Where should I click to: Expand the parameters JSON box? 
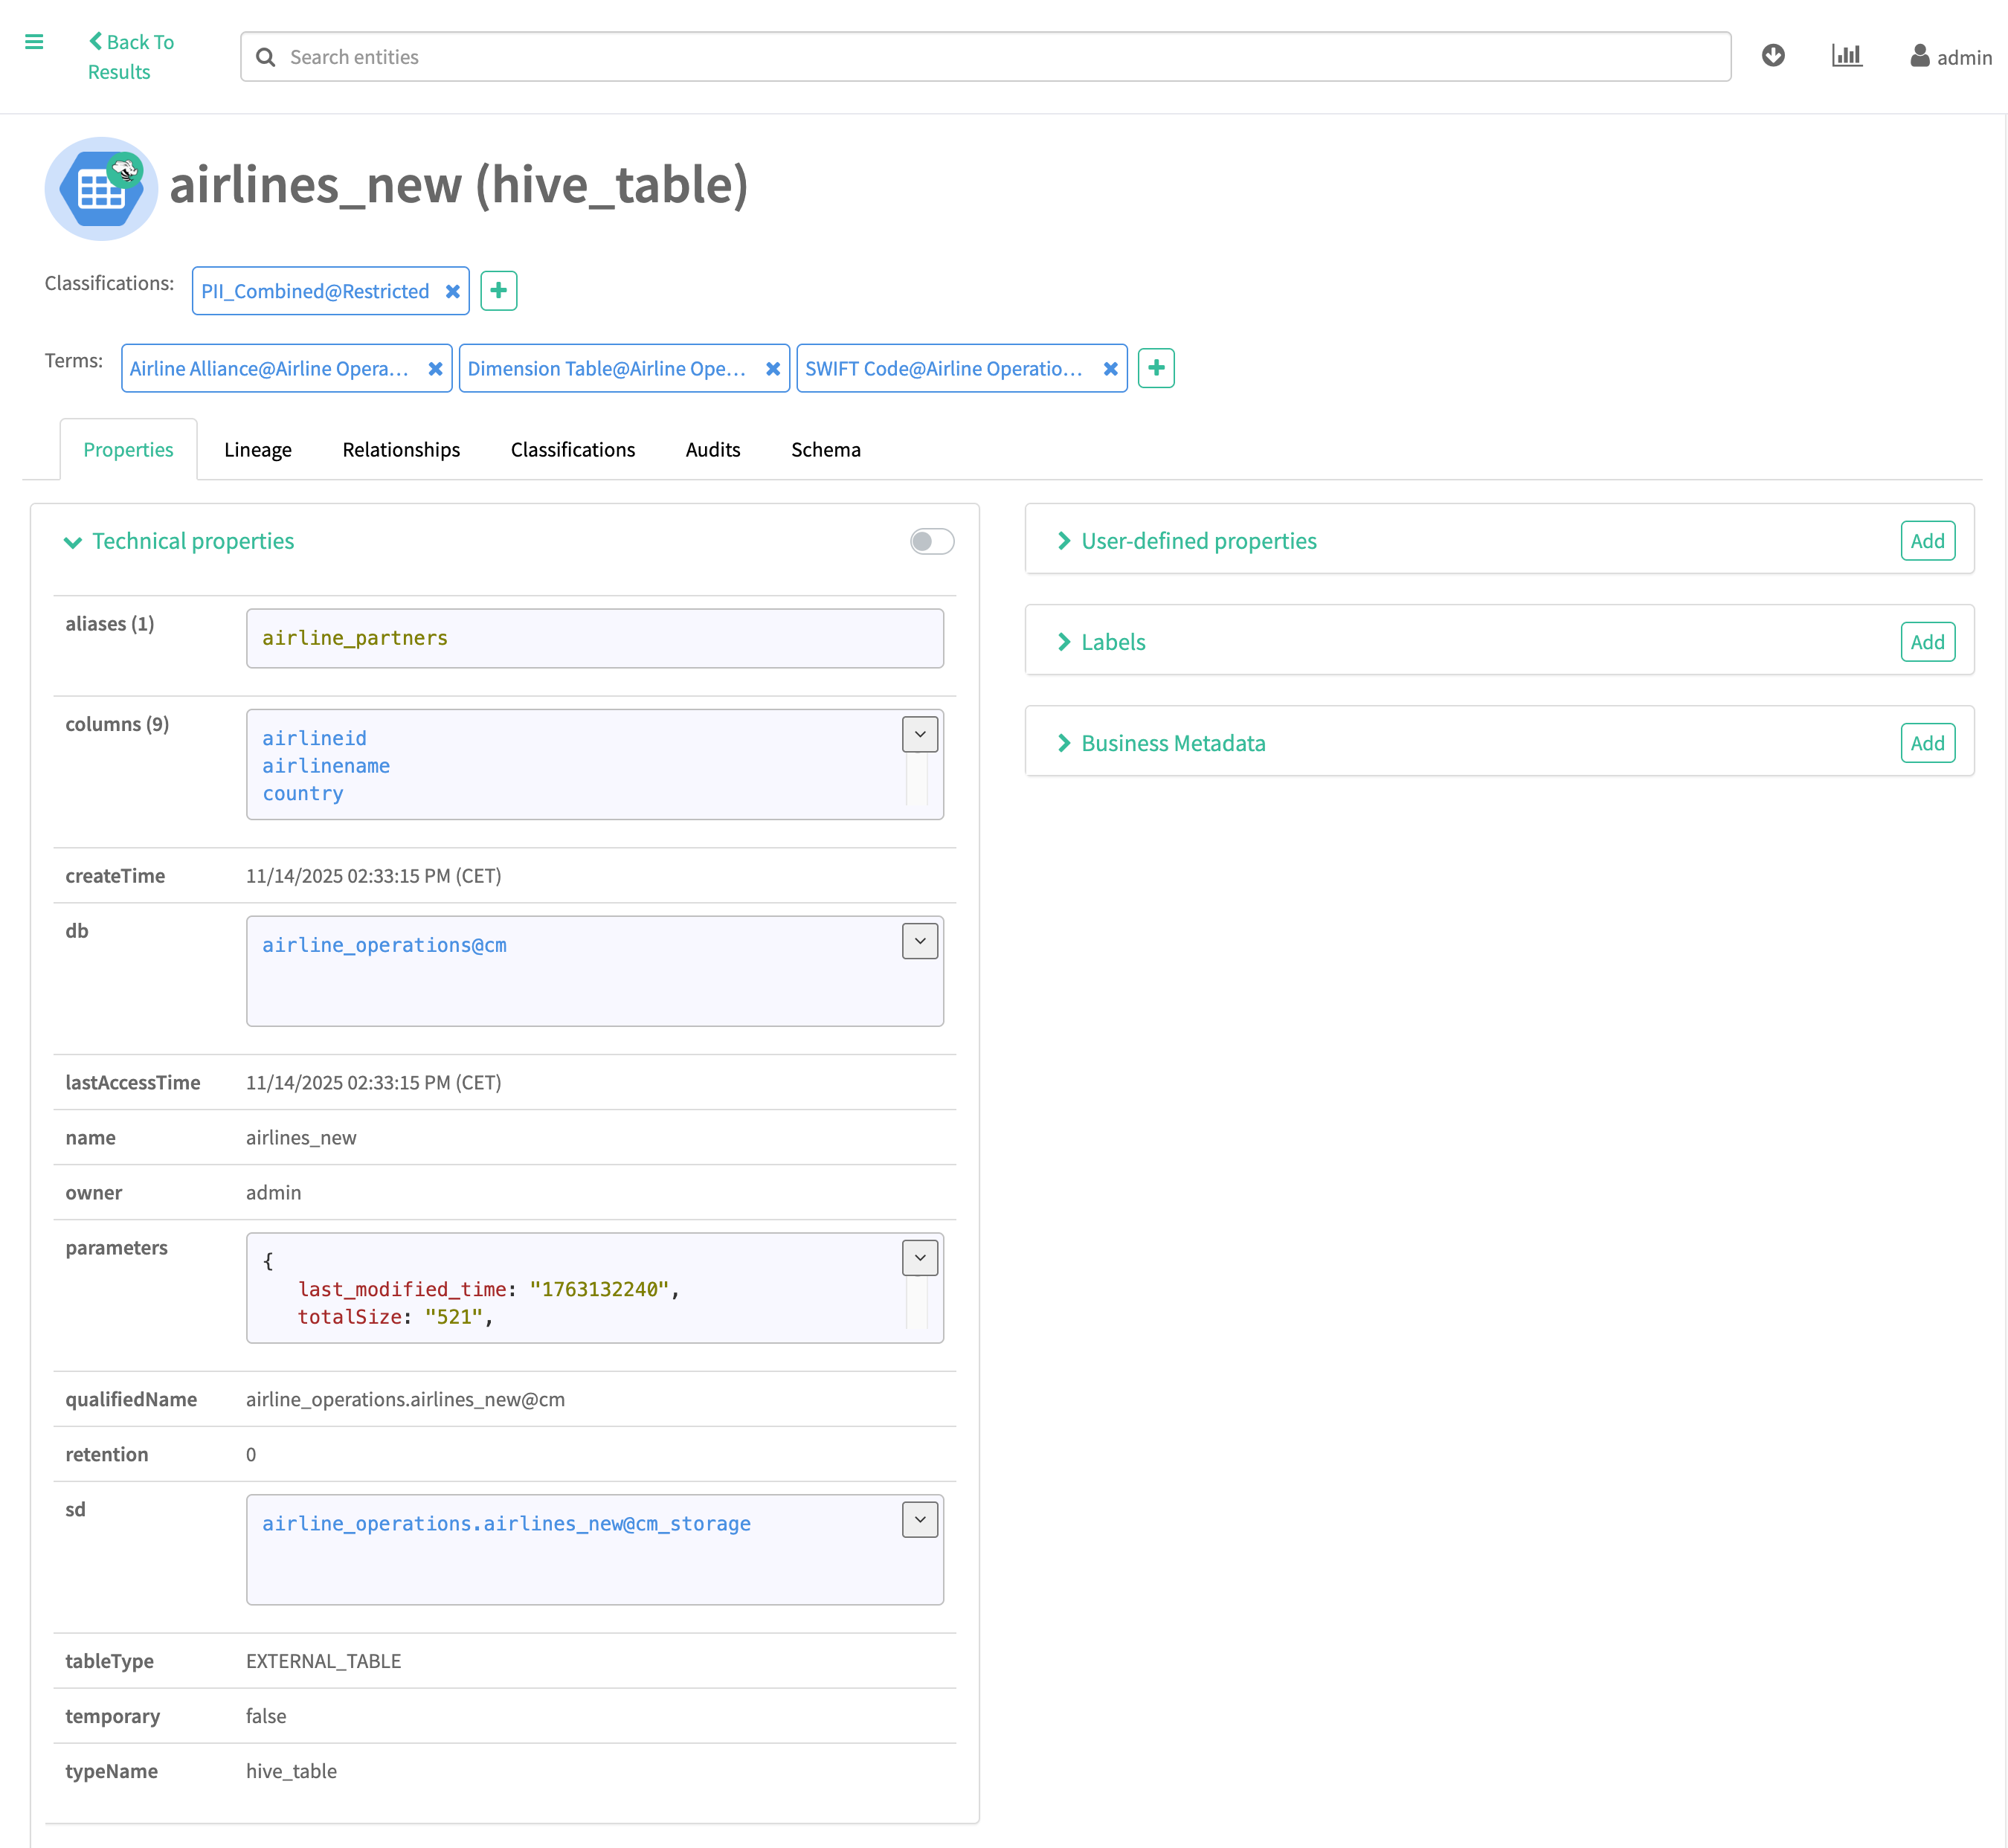point(919,1257)
